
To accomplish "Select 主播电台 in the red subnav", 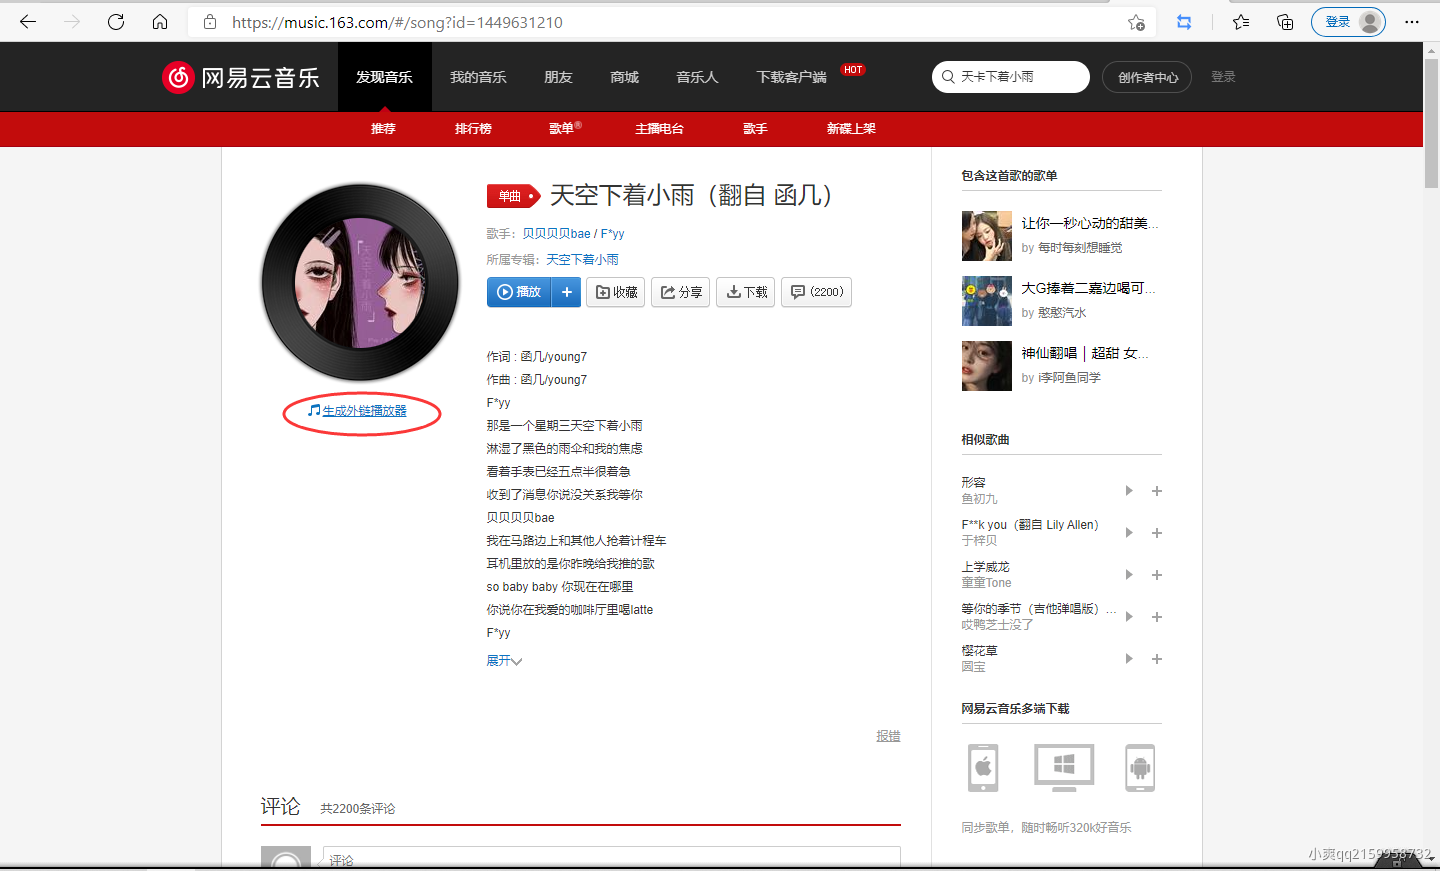I will (x=659, y=128).
